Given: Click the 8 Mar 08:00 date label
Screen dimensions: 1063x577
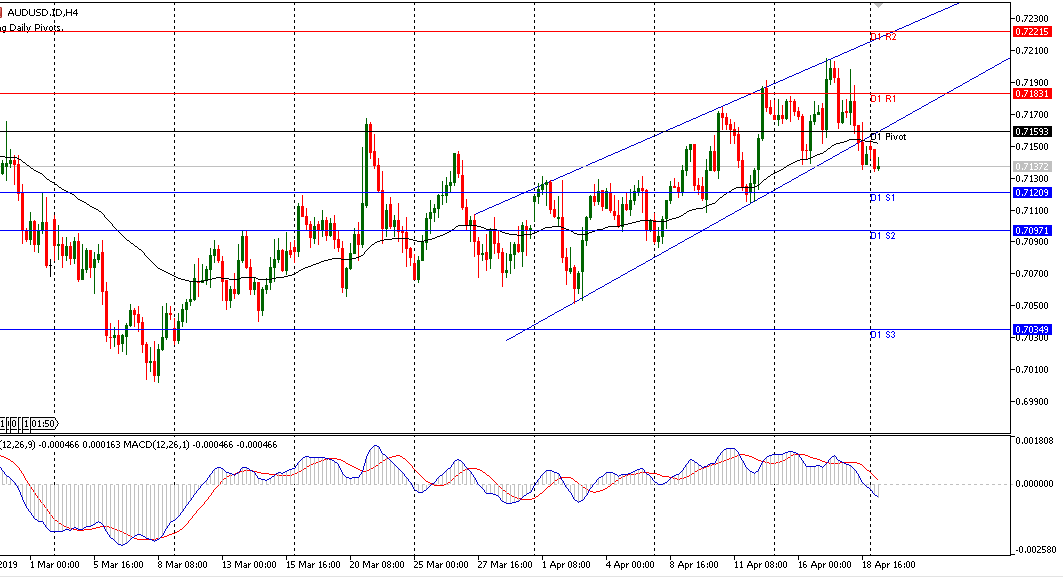Looking at the screenshot, I should pyautogui.click(x=182, y=564).
